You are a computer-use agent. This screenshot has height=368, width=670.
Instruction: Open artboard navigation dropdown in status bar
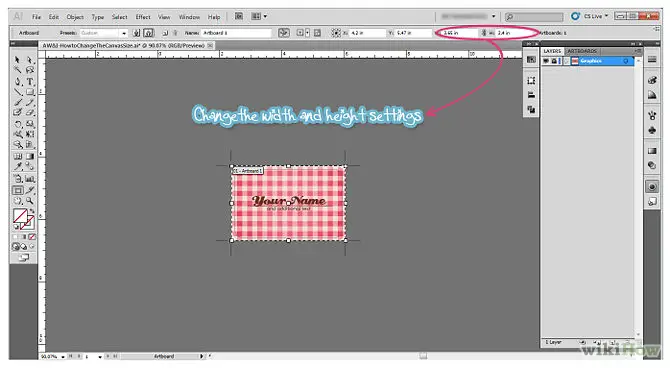pos(100,356)
